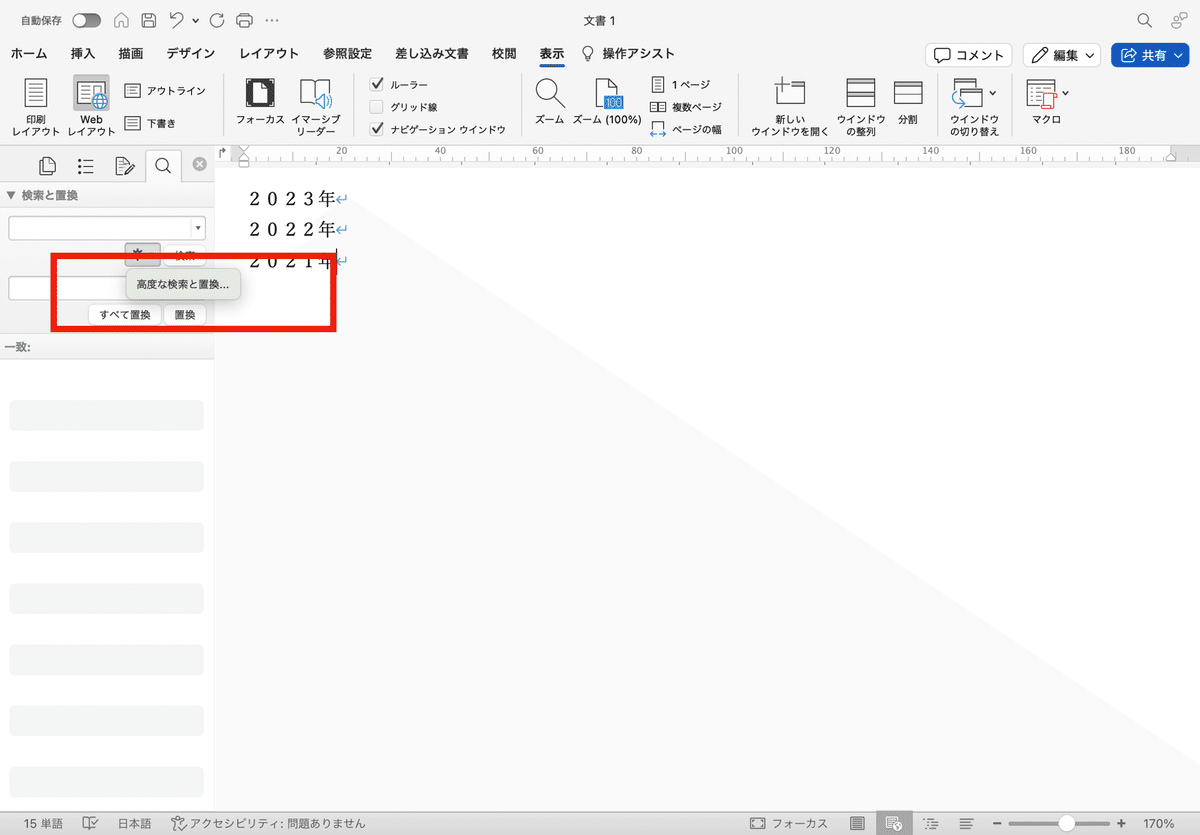Uncheck the ルーラー checkbox
The width and height of the screenshot is (1200, 835).
click(x=377, y=84)
